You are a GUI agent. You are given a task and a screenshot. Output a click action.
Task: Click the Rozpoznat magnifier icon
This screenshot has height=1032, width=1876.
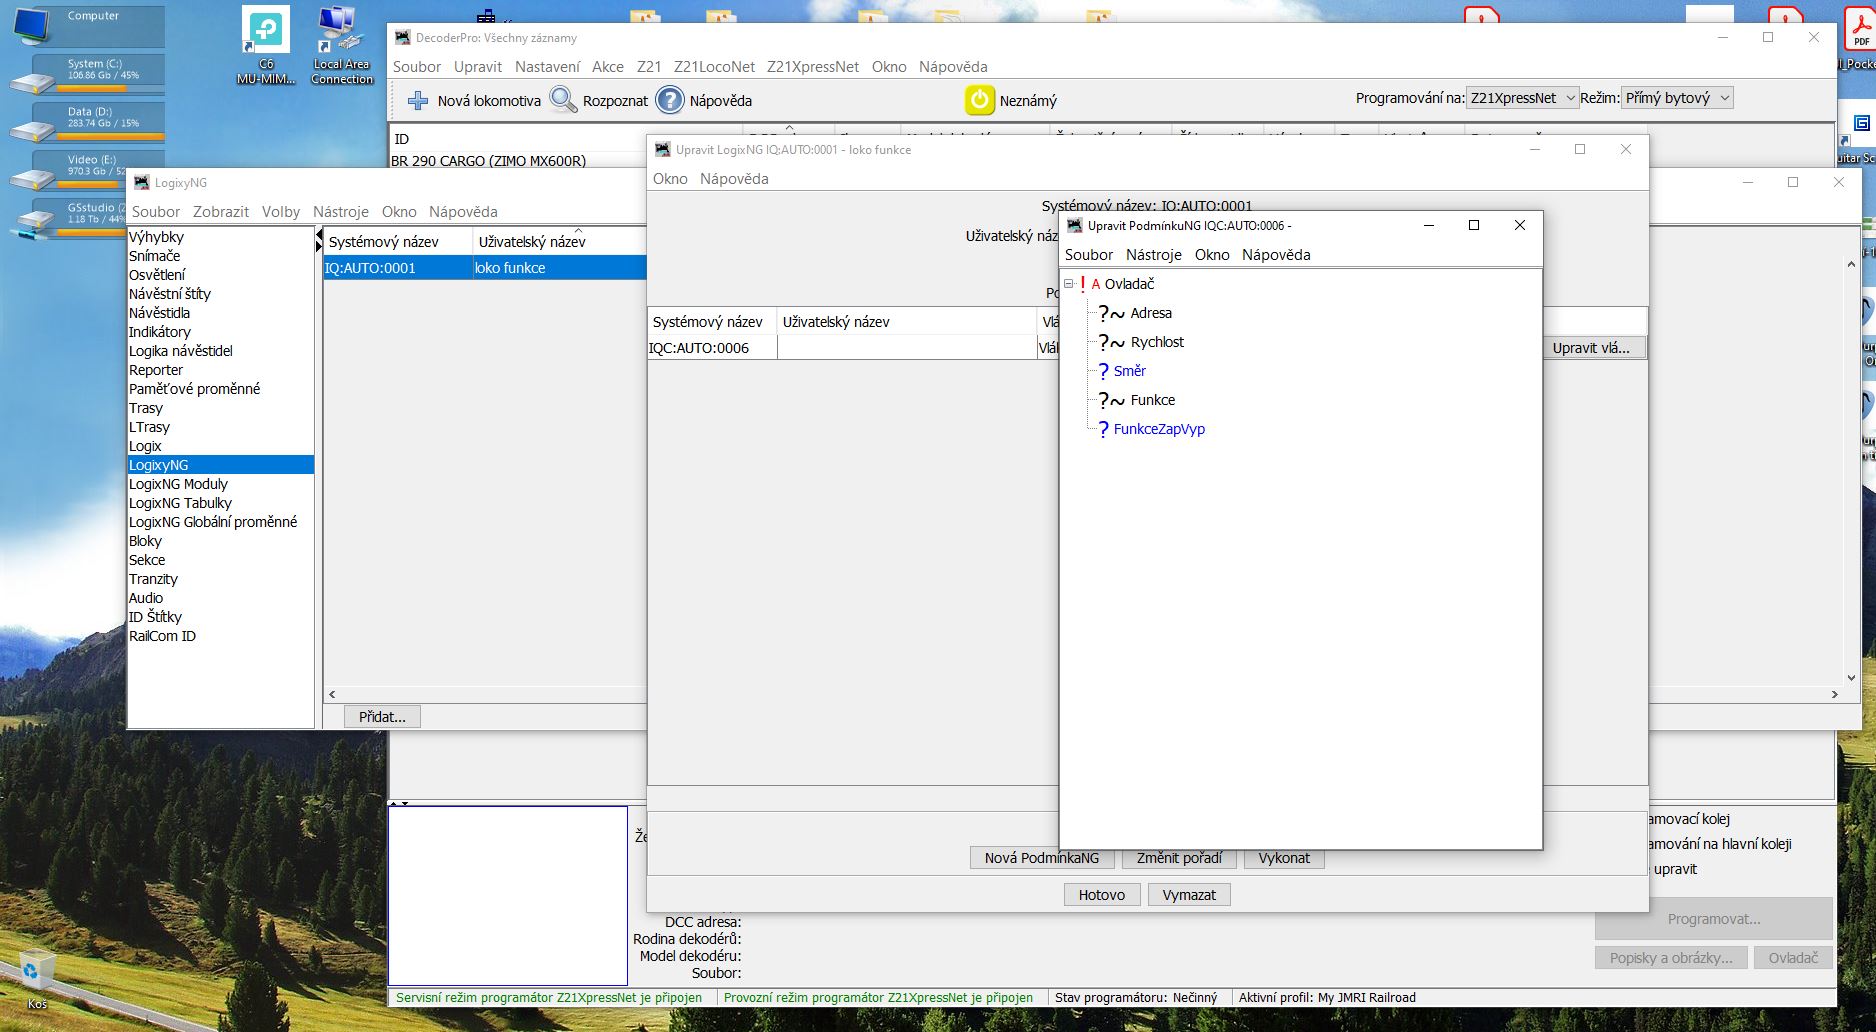click(x=563, y=100)
